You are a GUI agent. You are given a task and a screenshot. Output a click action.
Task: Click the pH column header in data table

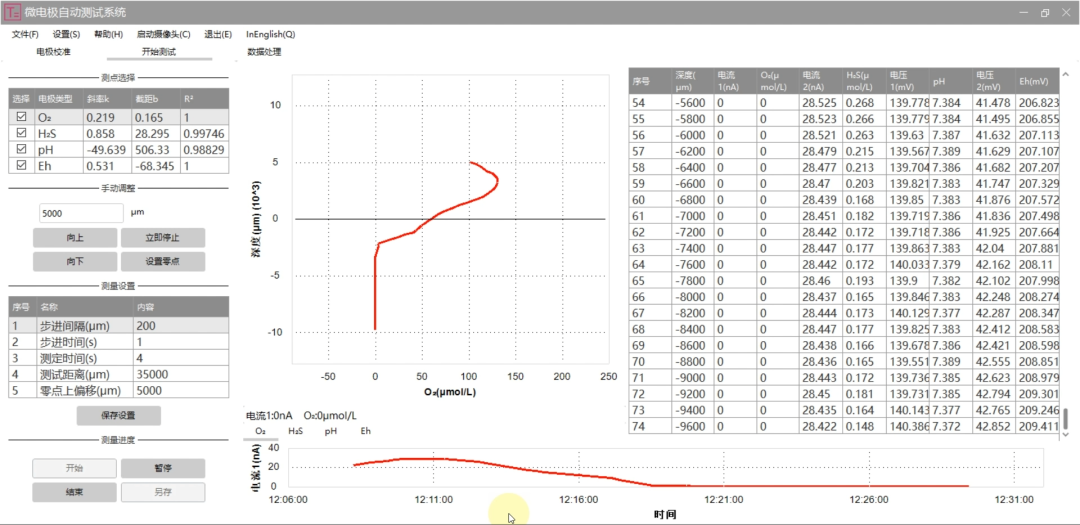951,81
